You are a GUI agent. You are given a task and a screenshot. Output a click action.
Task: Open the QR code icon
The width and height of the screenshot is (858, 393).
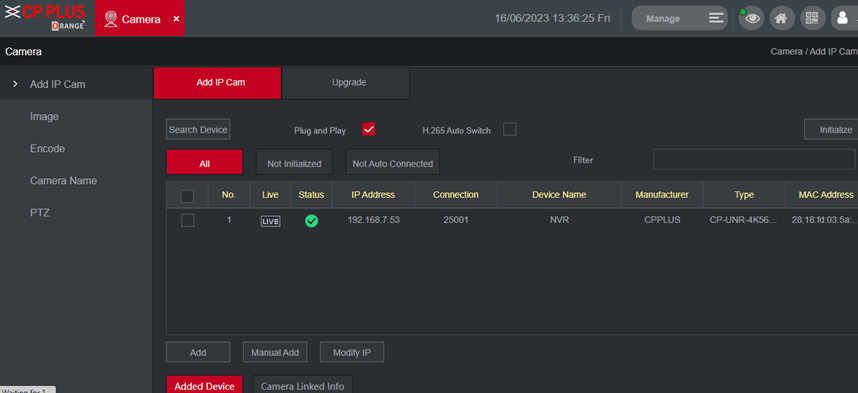(x=813, y=18)
